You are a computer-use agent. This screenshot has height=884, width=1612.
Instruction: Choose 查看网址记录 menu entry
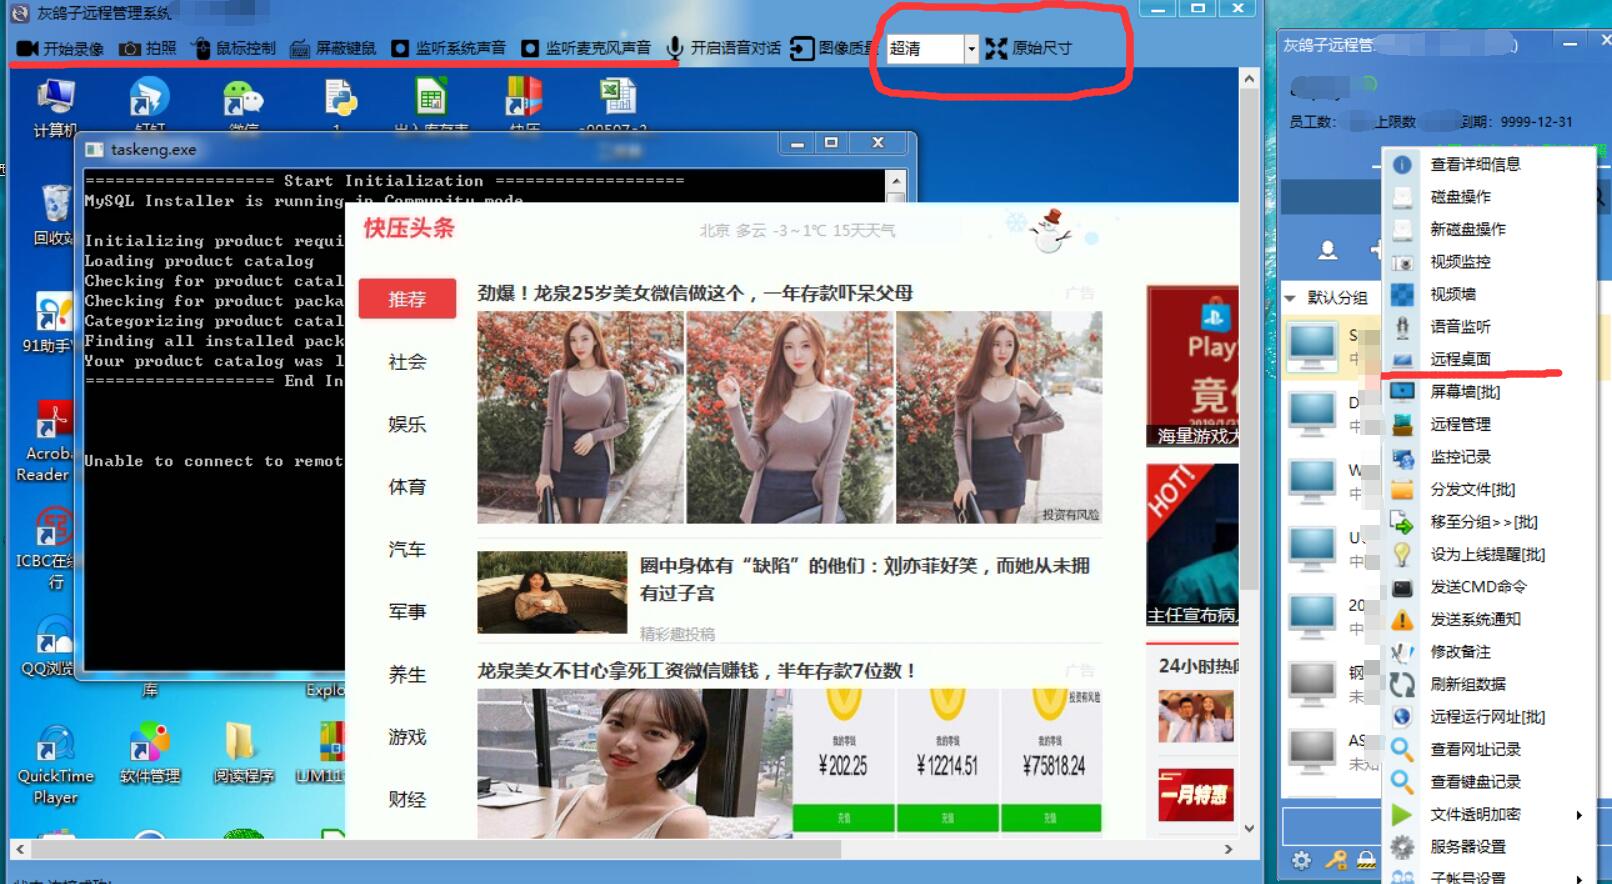click(1475, 749)
